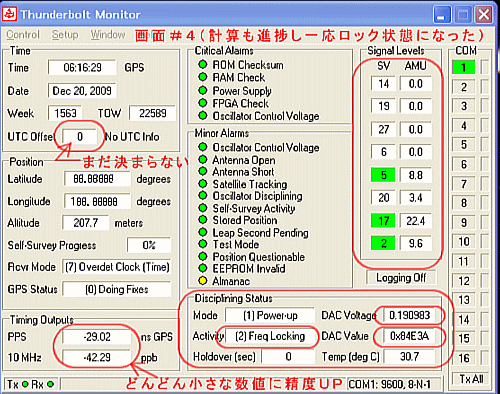
Task: Open the Control menu
Action: click(23, 34)
